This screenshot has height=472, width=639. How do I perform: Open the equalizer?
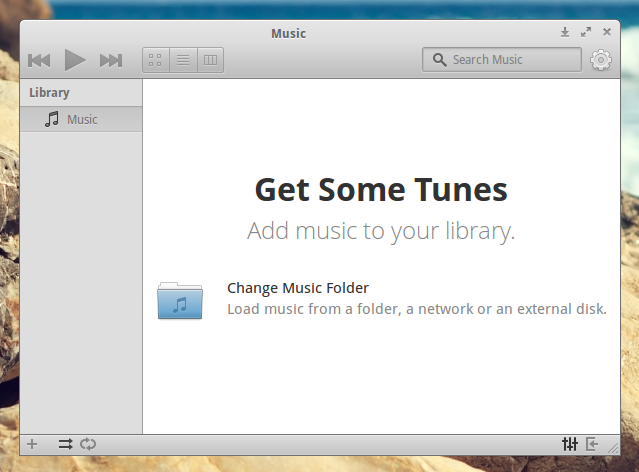click(x=571, y=444)
